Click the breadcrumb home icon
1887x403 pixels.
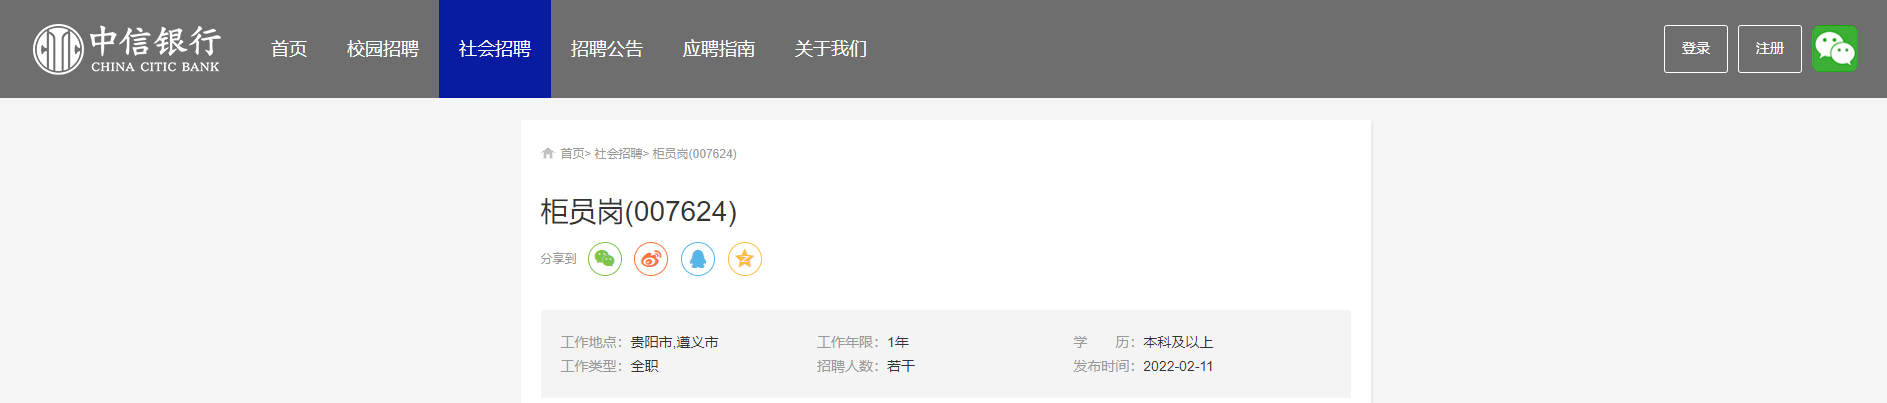click(548, 153)
